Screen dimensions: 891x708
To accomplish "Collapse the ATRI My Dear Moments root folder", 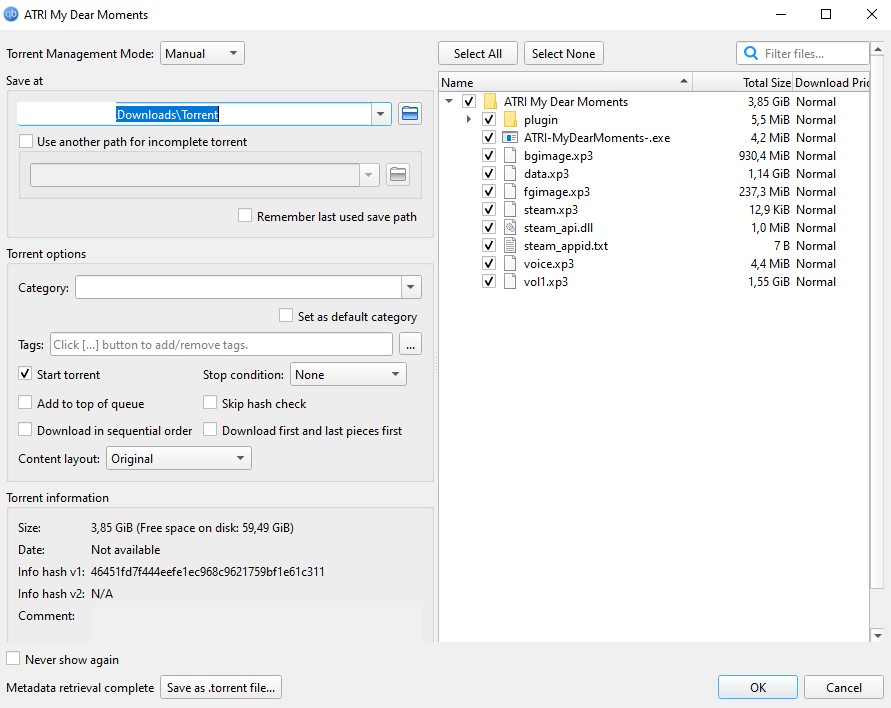I will [449, 101].
